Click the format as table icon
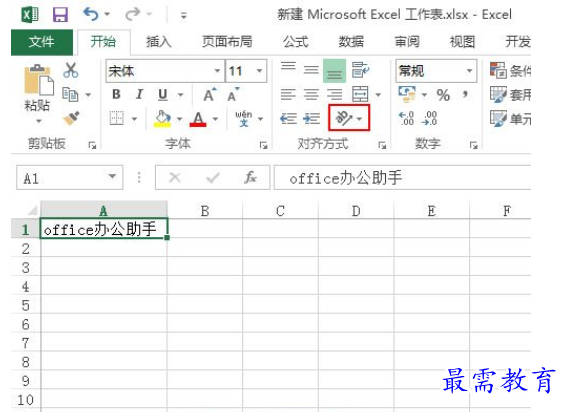Image resolution: width=564 pixels, height=412 pixels. (498, 94)
